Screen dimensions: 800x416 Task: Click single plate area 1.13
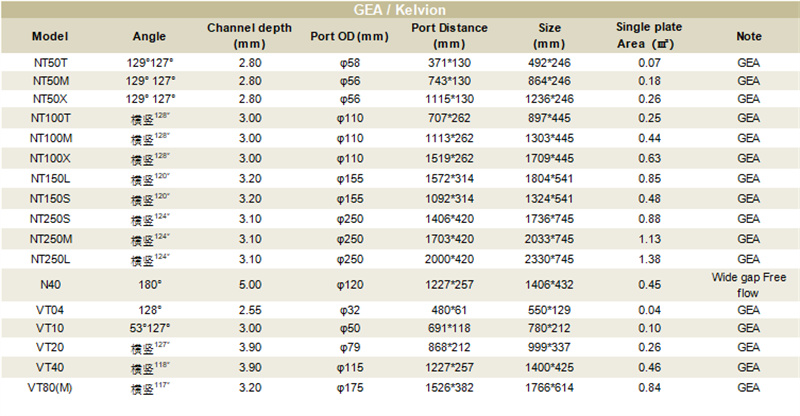[x=649, y=239]
